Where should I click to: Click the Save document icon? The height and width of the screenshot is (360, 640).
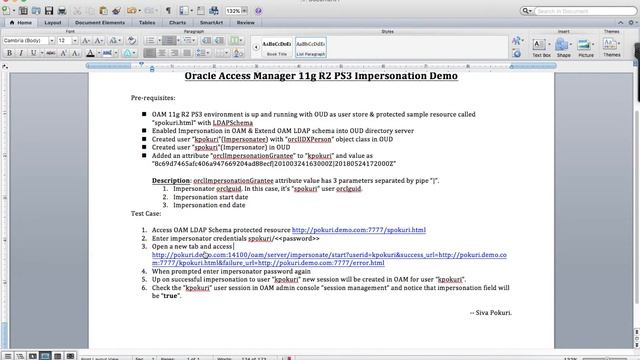pos(49,11)
